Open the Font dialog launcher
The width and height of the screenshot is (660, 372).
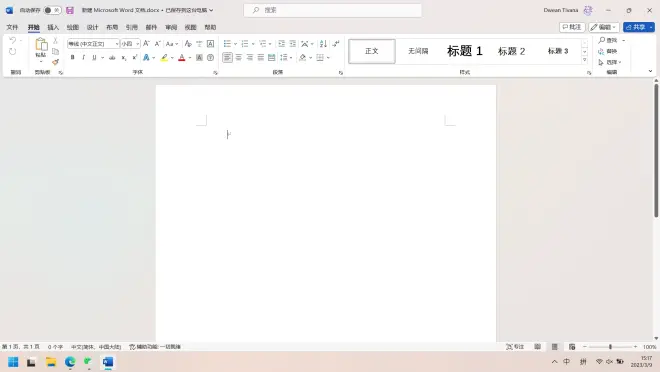click(215, 73)
